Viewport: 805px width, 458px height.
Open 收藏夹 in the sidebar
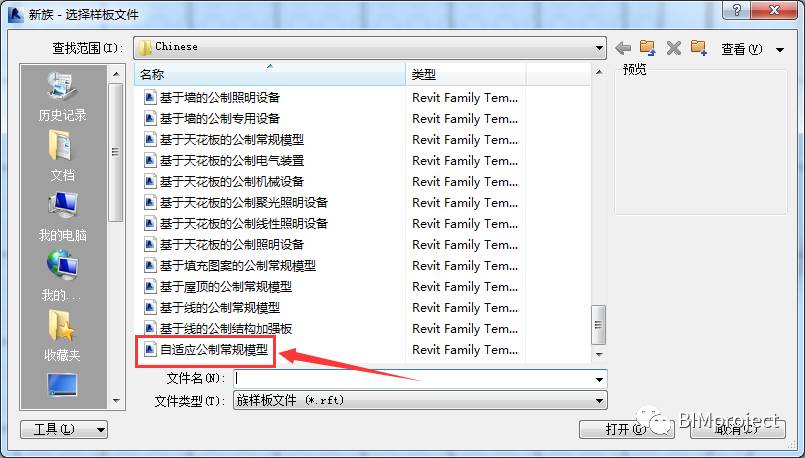62,336
